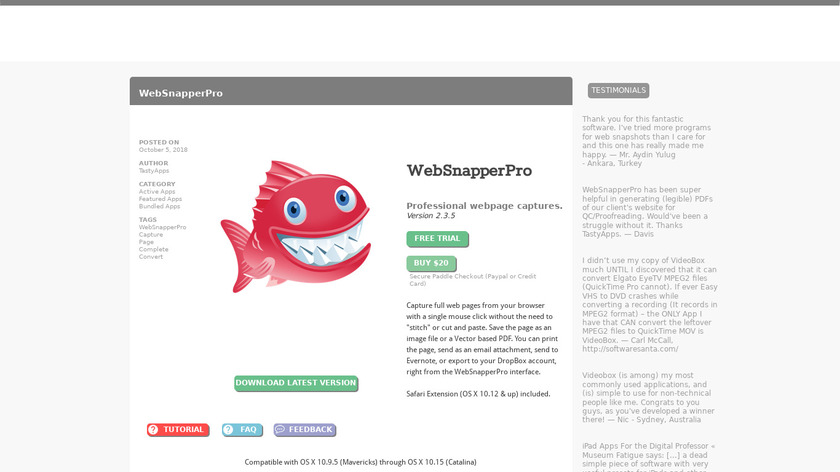Click the FAQ question mark icon
840x472 pixels.
(228, 430)
